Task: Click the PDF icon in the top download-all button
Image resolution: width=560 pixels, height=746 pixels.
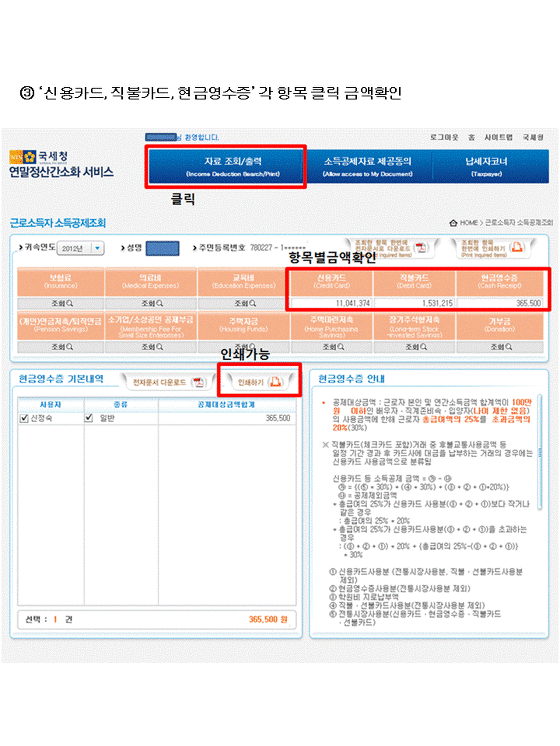Action: (420, 247)
